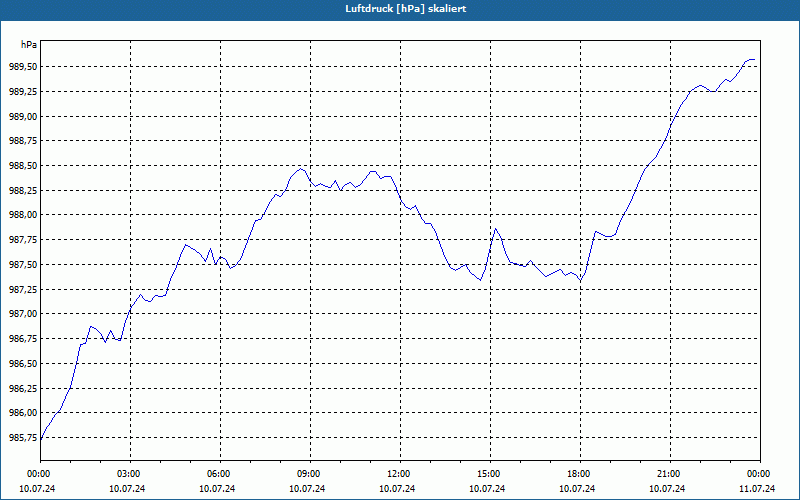Click the "11.07.24" date label
Viewport: 800px width, 500px height.
pos(757,489)
